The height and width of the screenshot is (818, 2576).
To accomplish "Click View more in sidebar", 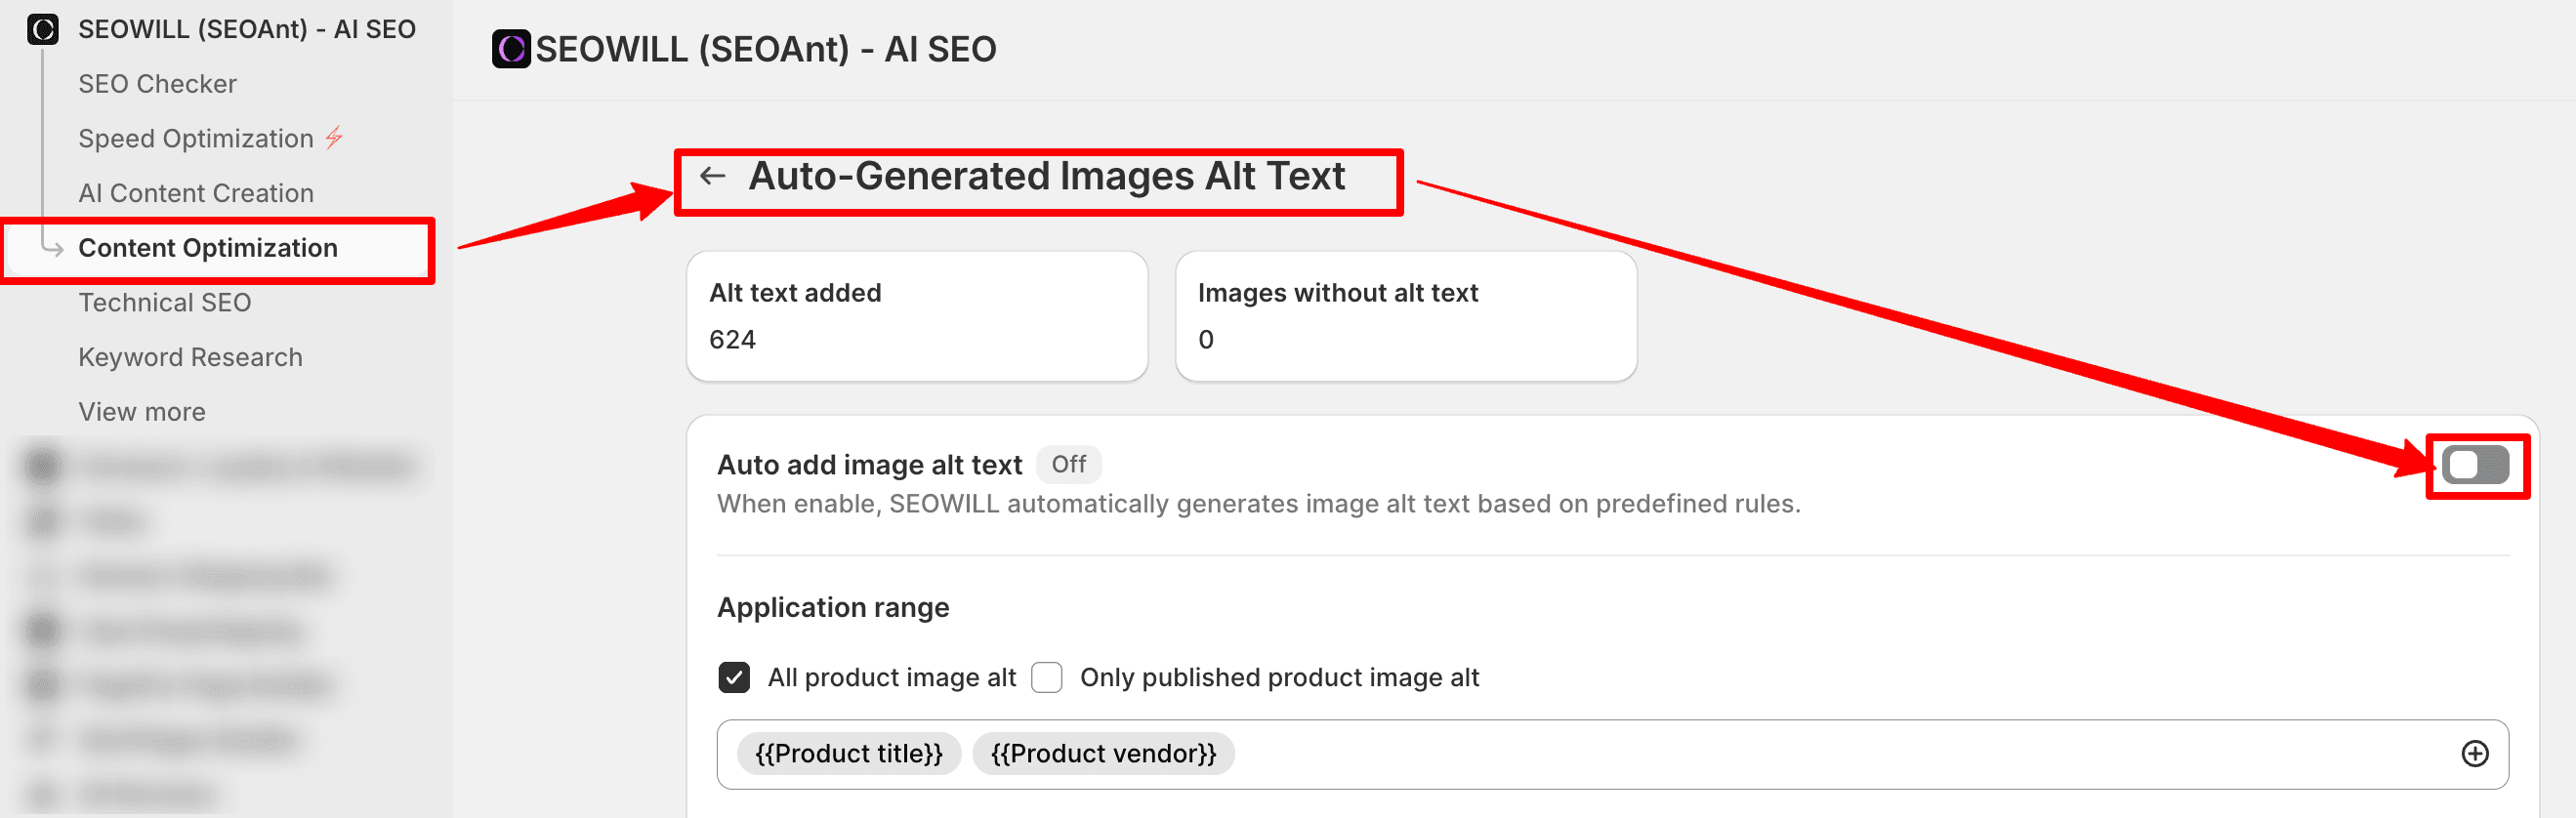I will point(142,412).
